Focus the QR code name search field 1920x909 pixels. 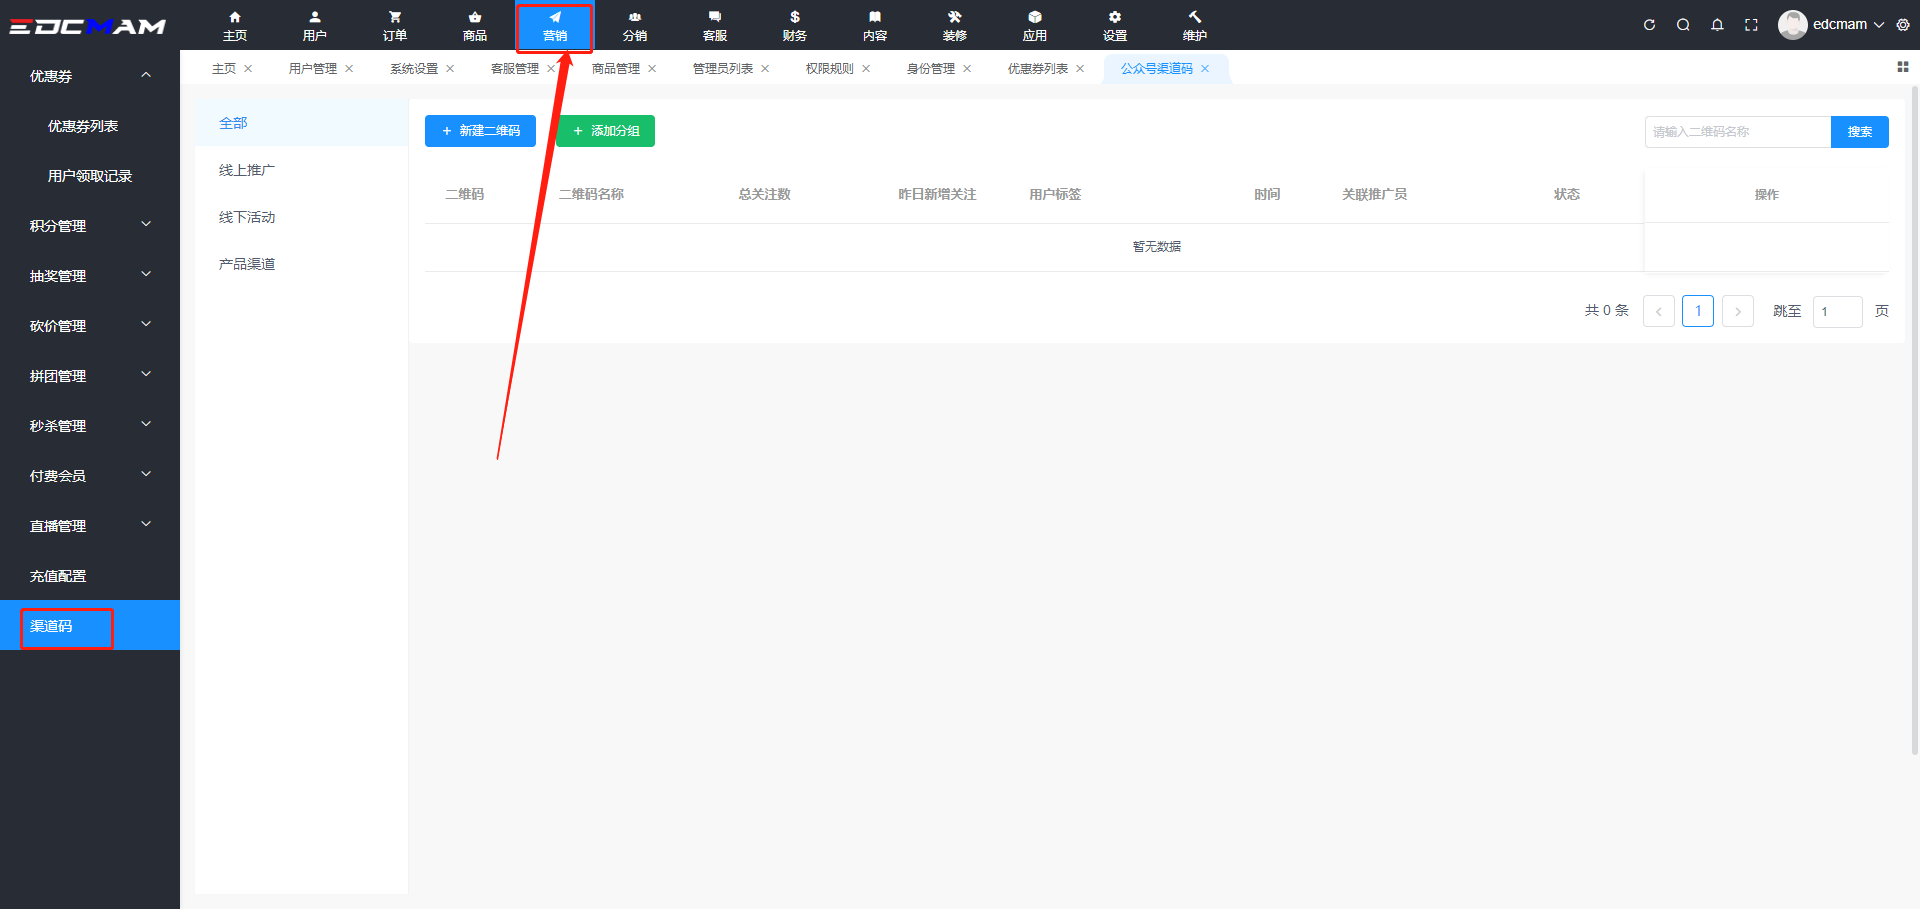[x=1737, y=132]
